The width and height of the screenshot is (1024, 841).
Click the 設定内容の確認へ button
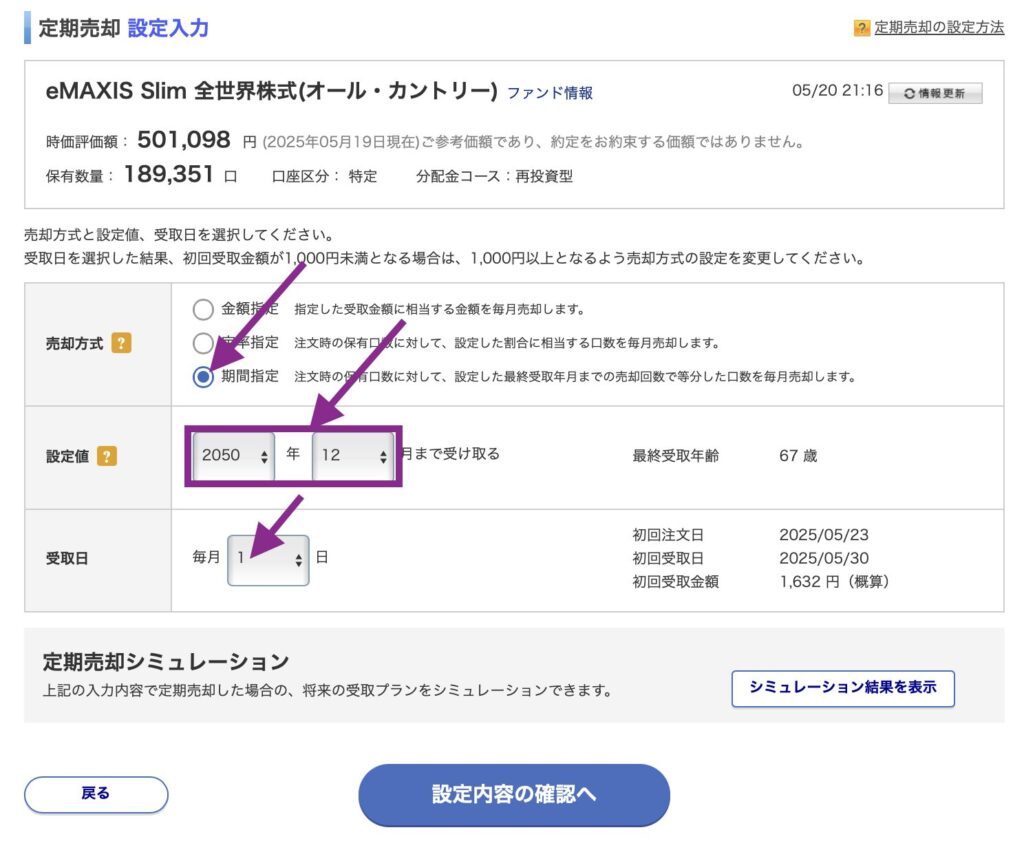coord(514,795)
